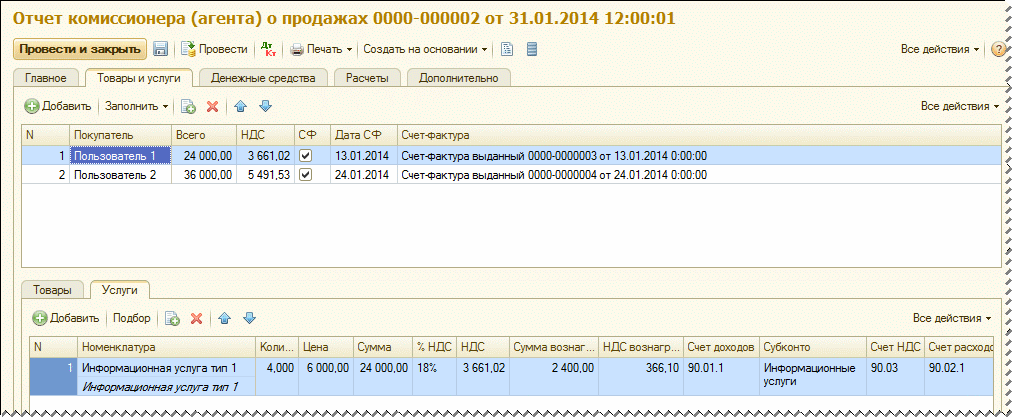
Task: Click the Счет-фактура column header
Action: pos(698,136)
